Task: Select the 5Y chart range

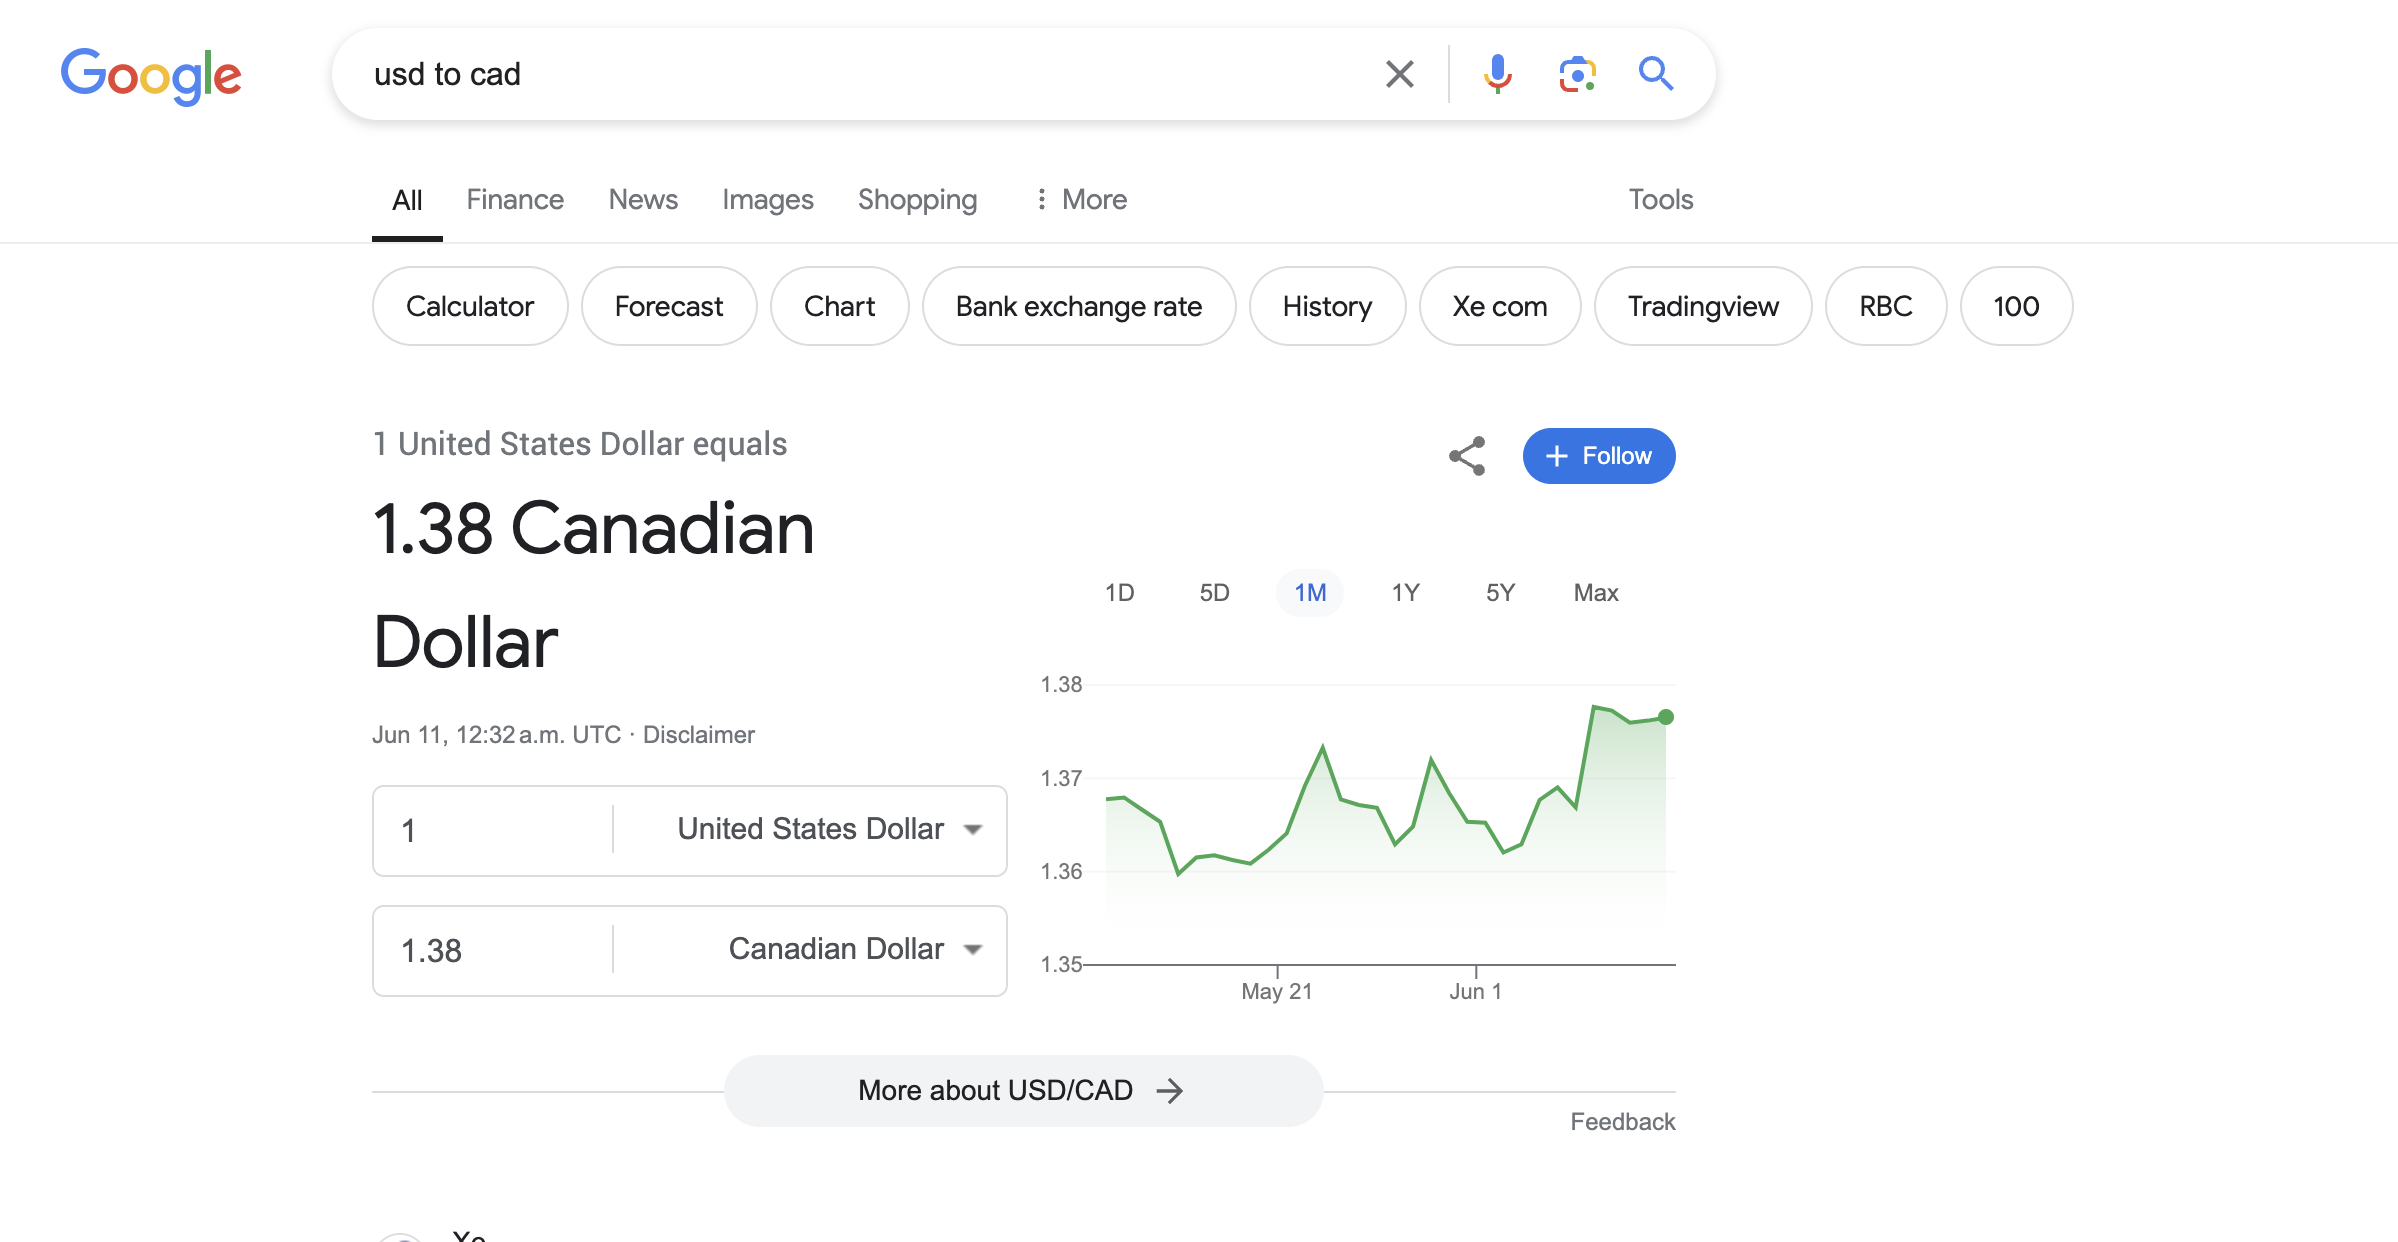Action: tap(1499, 592)
